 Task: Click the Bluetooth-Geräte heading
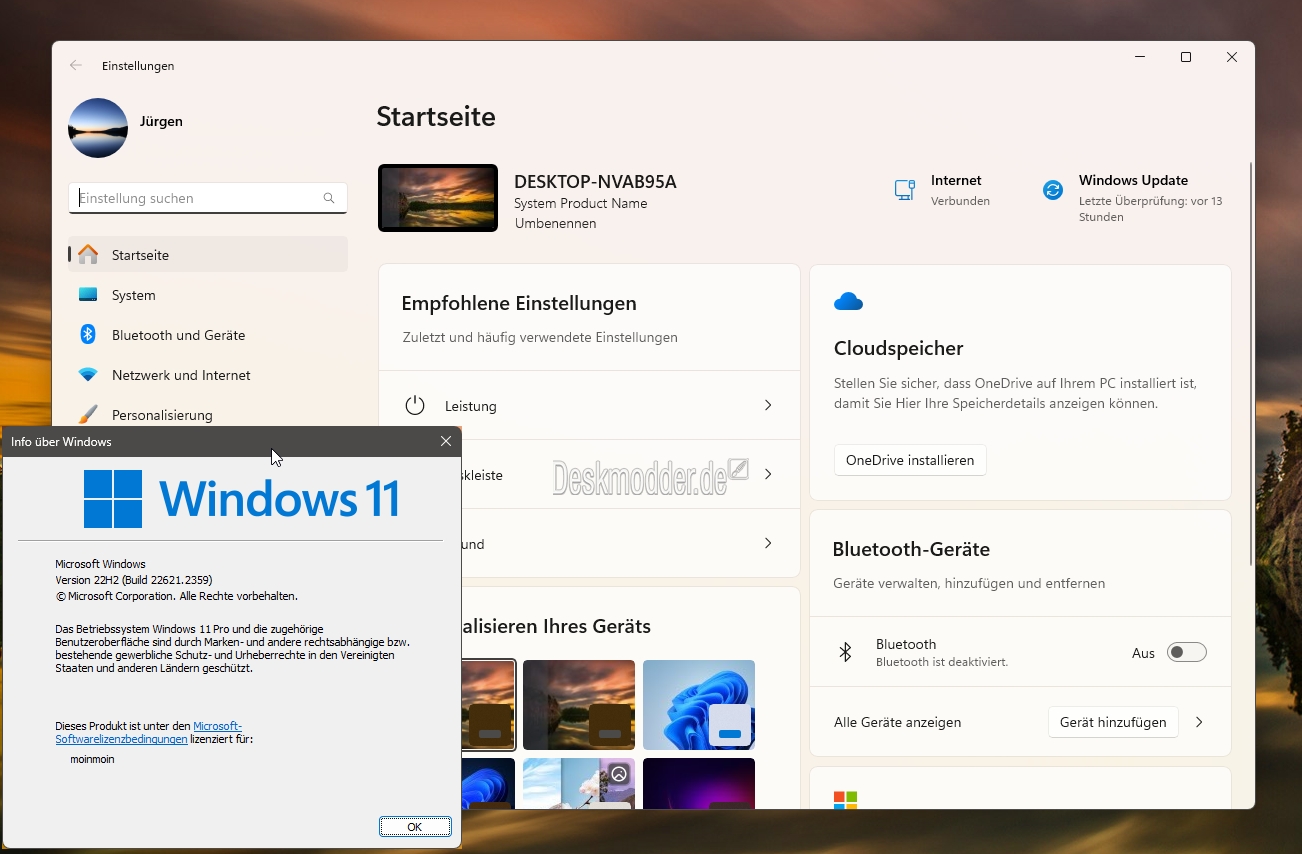(911, 549)
